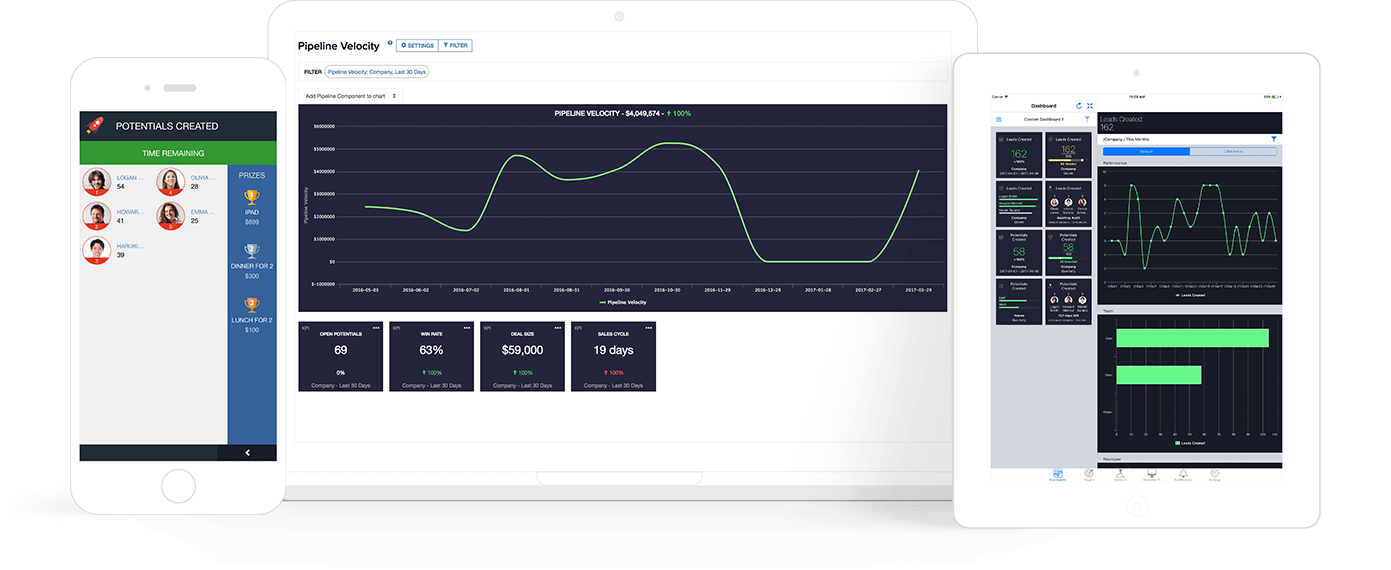1391x570 pixels.
Task: Open the Notifications bell tab on the tablet
Action: coord(1183,475)
